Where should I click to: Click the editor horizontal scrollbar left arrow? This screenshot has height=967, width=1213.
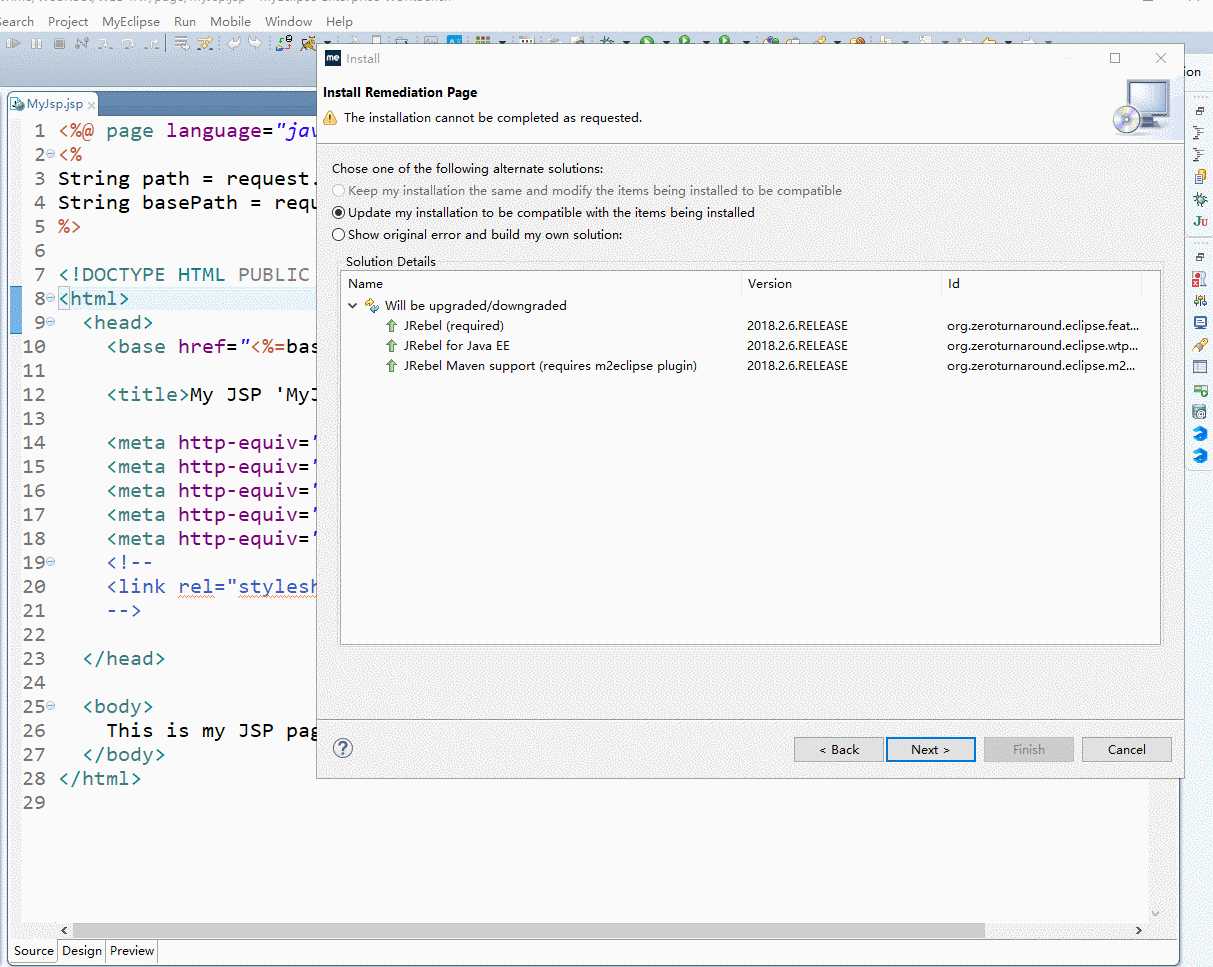pos(65,930)
